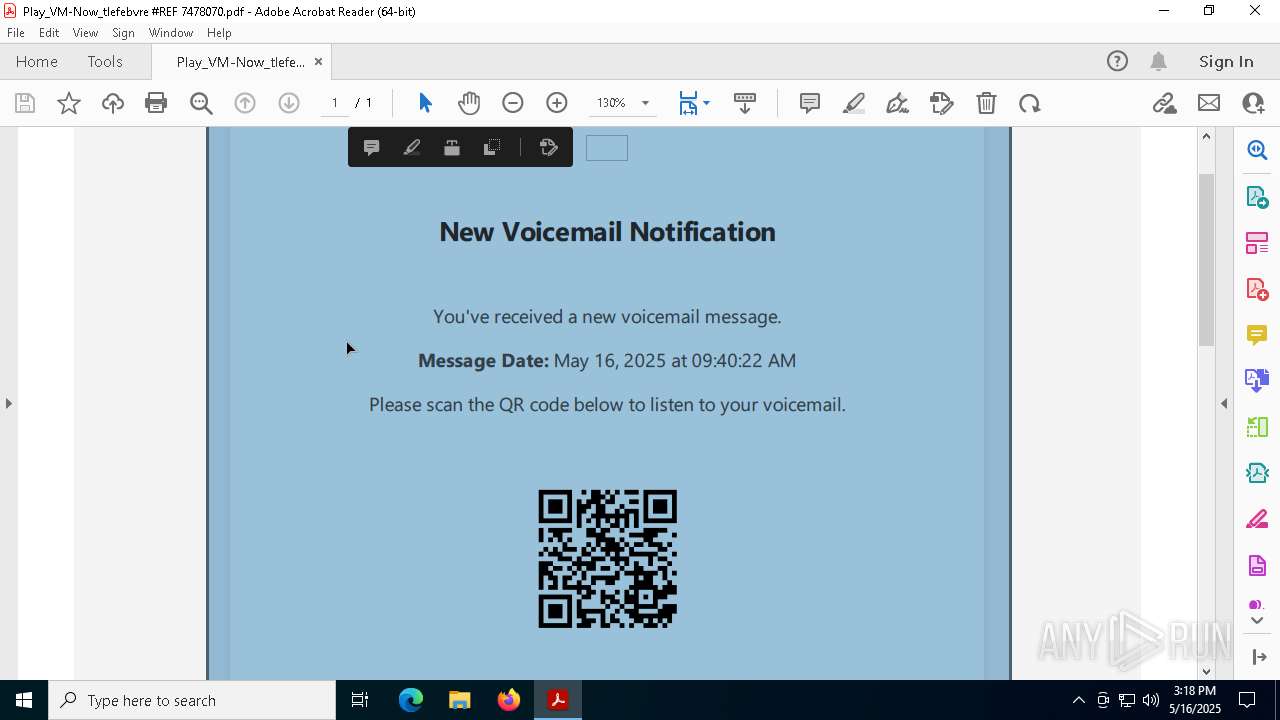Close the Play_VM-Now document tab
The image size is (1280, 720).
pyautogui.click(x=318, y=62)
